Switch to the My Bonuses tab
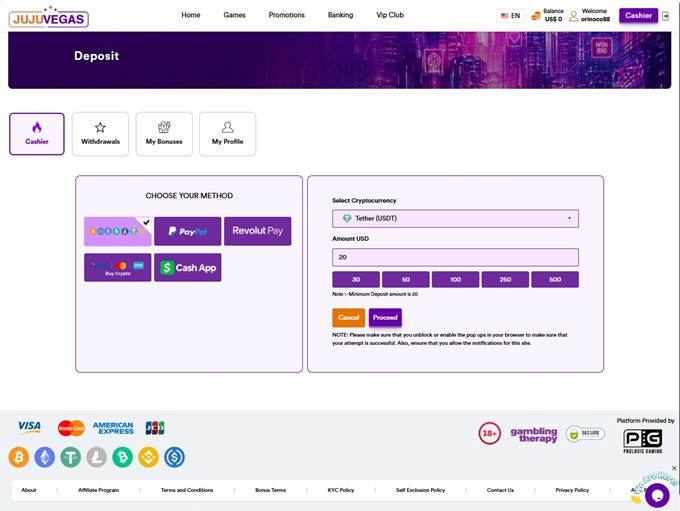 click(x=164, y=134)
